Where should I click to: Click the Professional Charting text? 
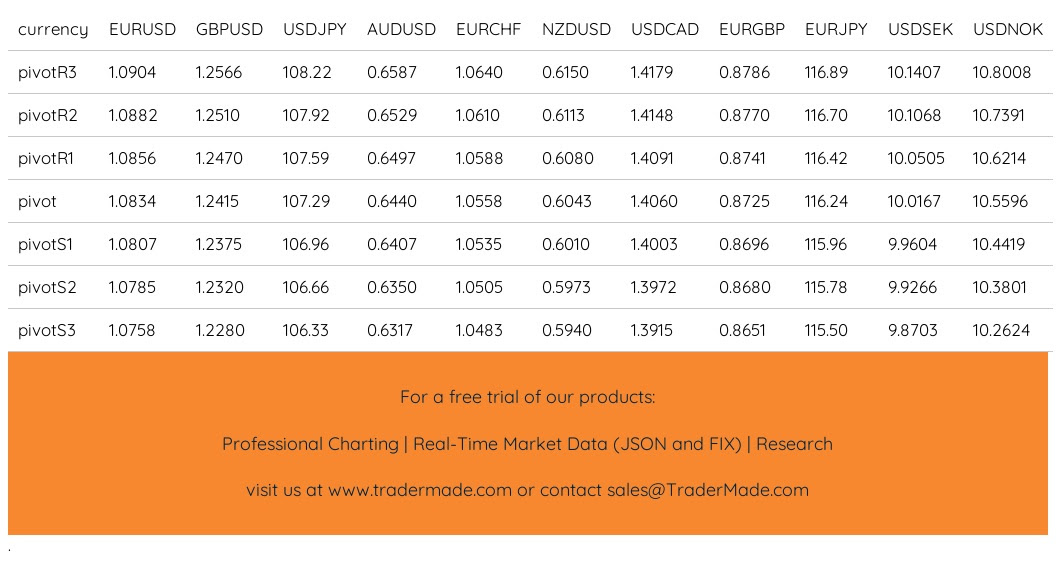pos(310,444)
